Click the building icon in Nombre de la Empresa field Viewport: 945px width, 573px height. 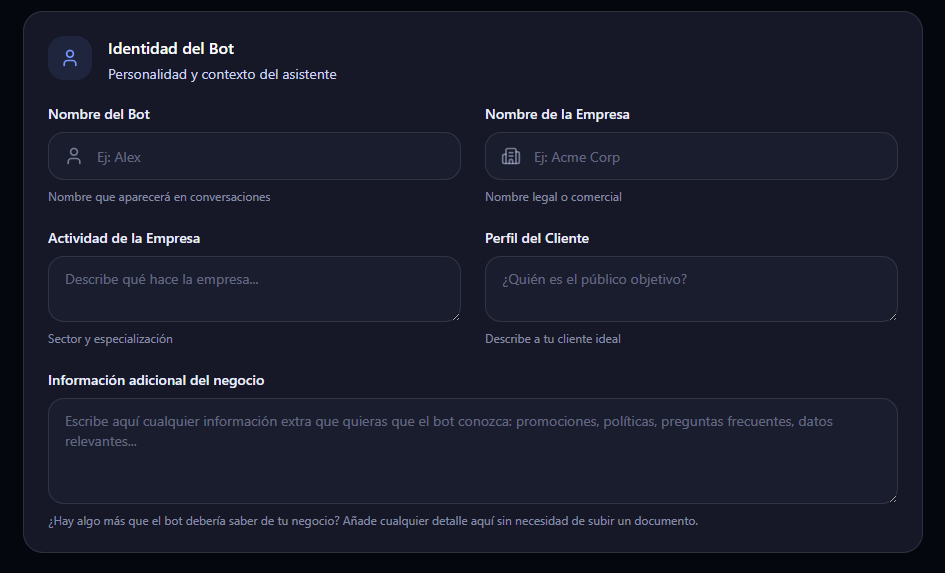511,157
